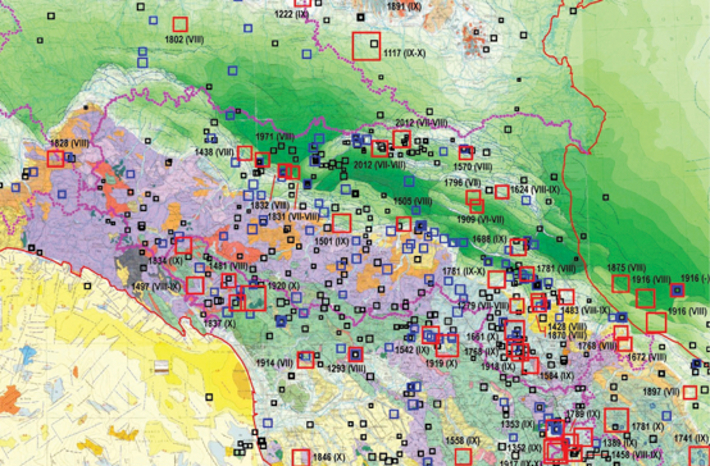Select the red square at 1497 (VIII-IX)
This screenshot has width=710, height=466.
click(x=194, y=285)
